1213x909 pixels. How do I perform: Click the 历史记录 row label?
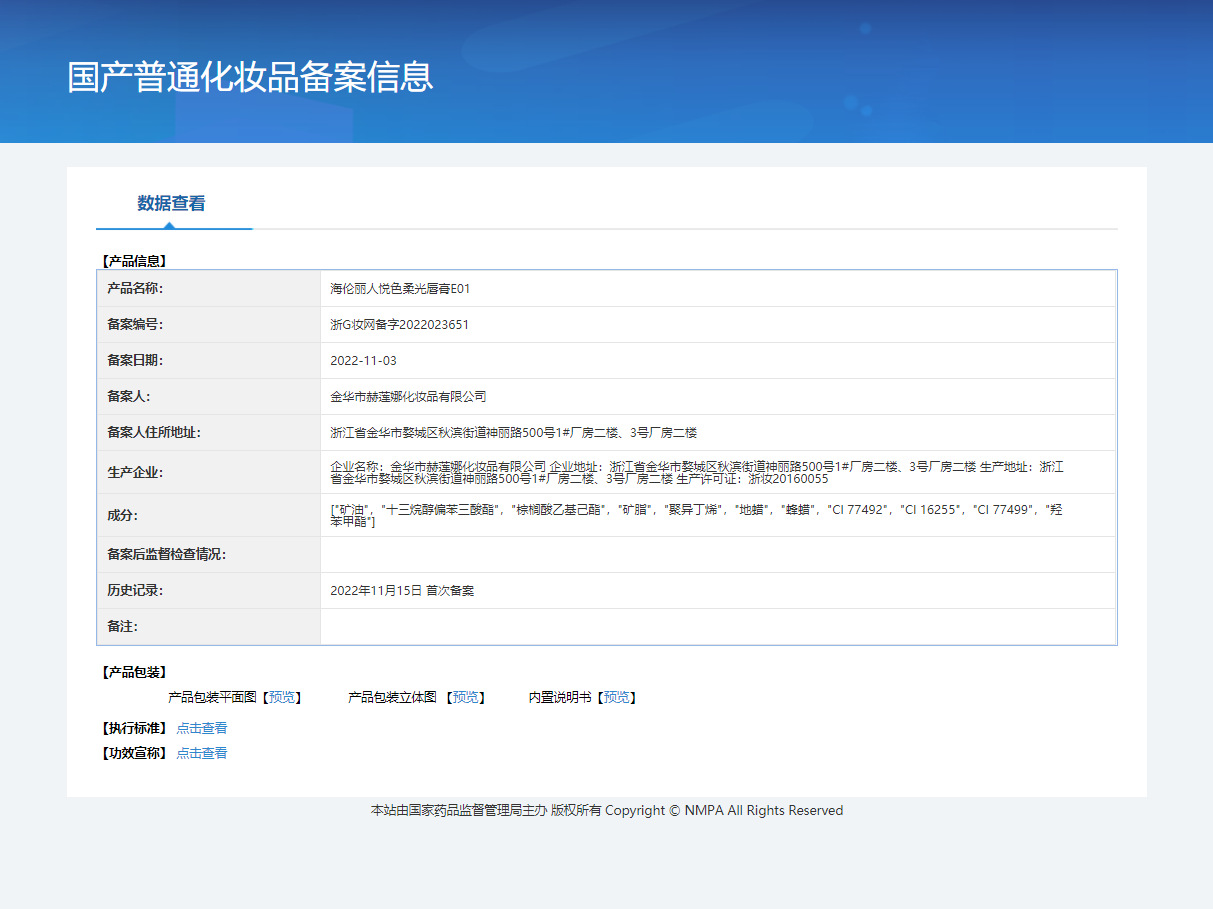coord(135,591)
